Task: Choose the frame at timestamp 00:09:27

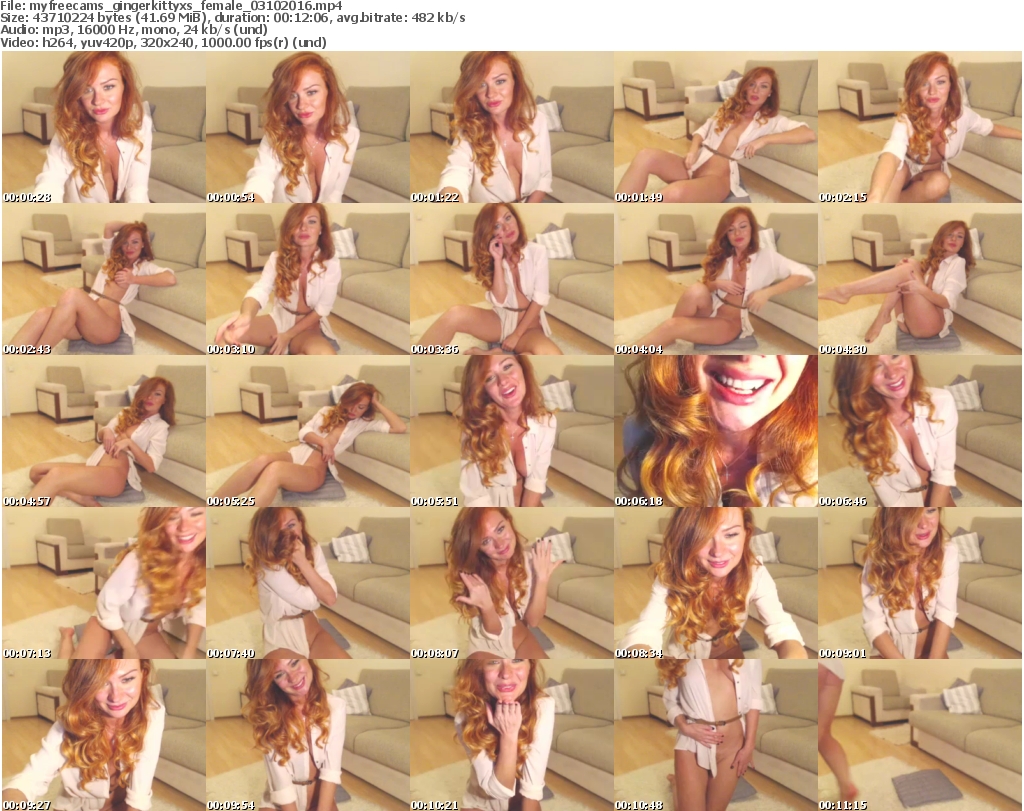Action: click(104, 735)
